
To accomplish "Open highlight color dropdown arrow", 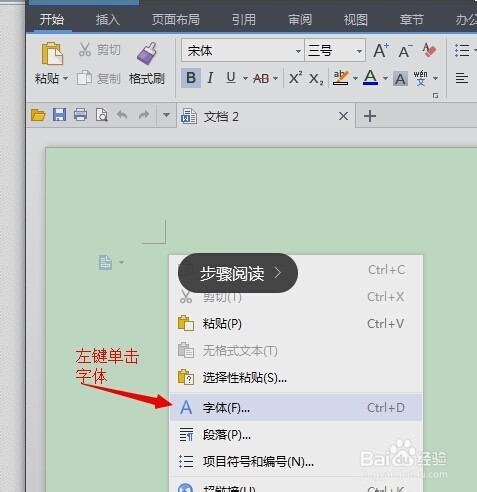I will click(x=355, y=79).
